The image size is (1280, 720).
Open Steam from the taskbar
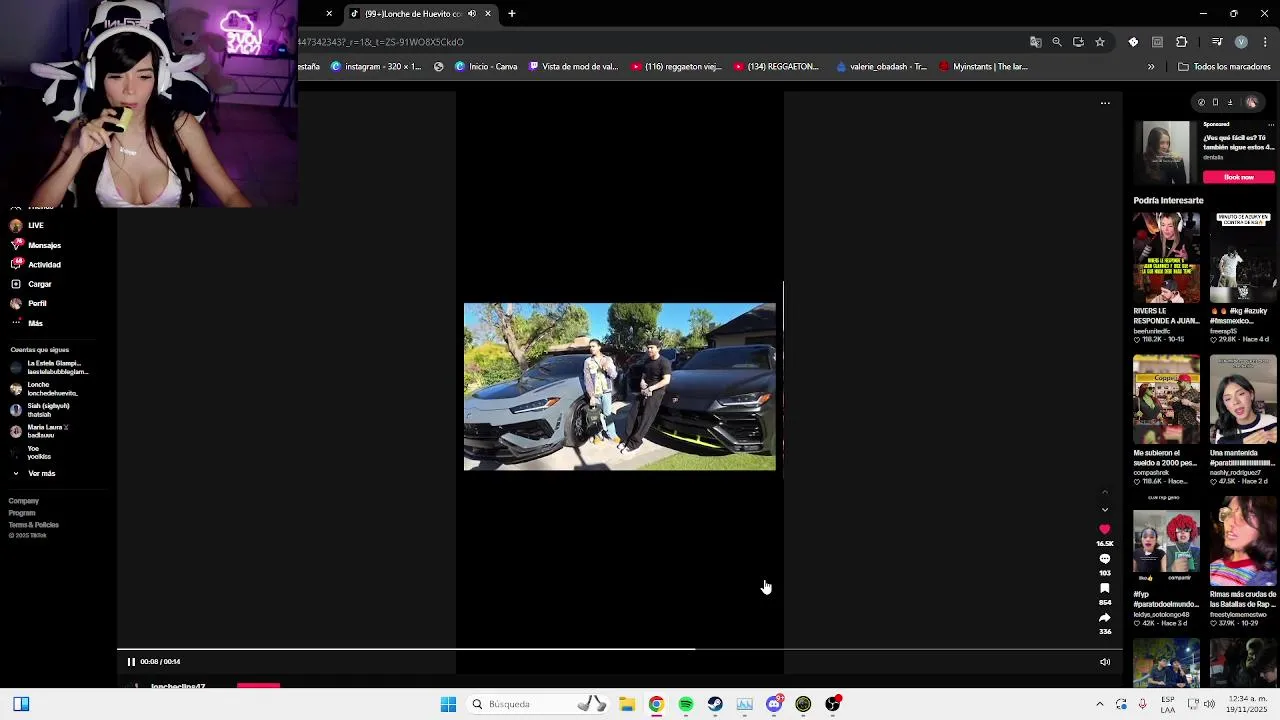tap(715, 704)
